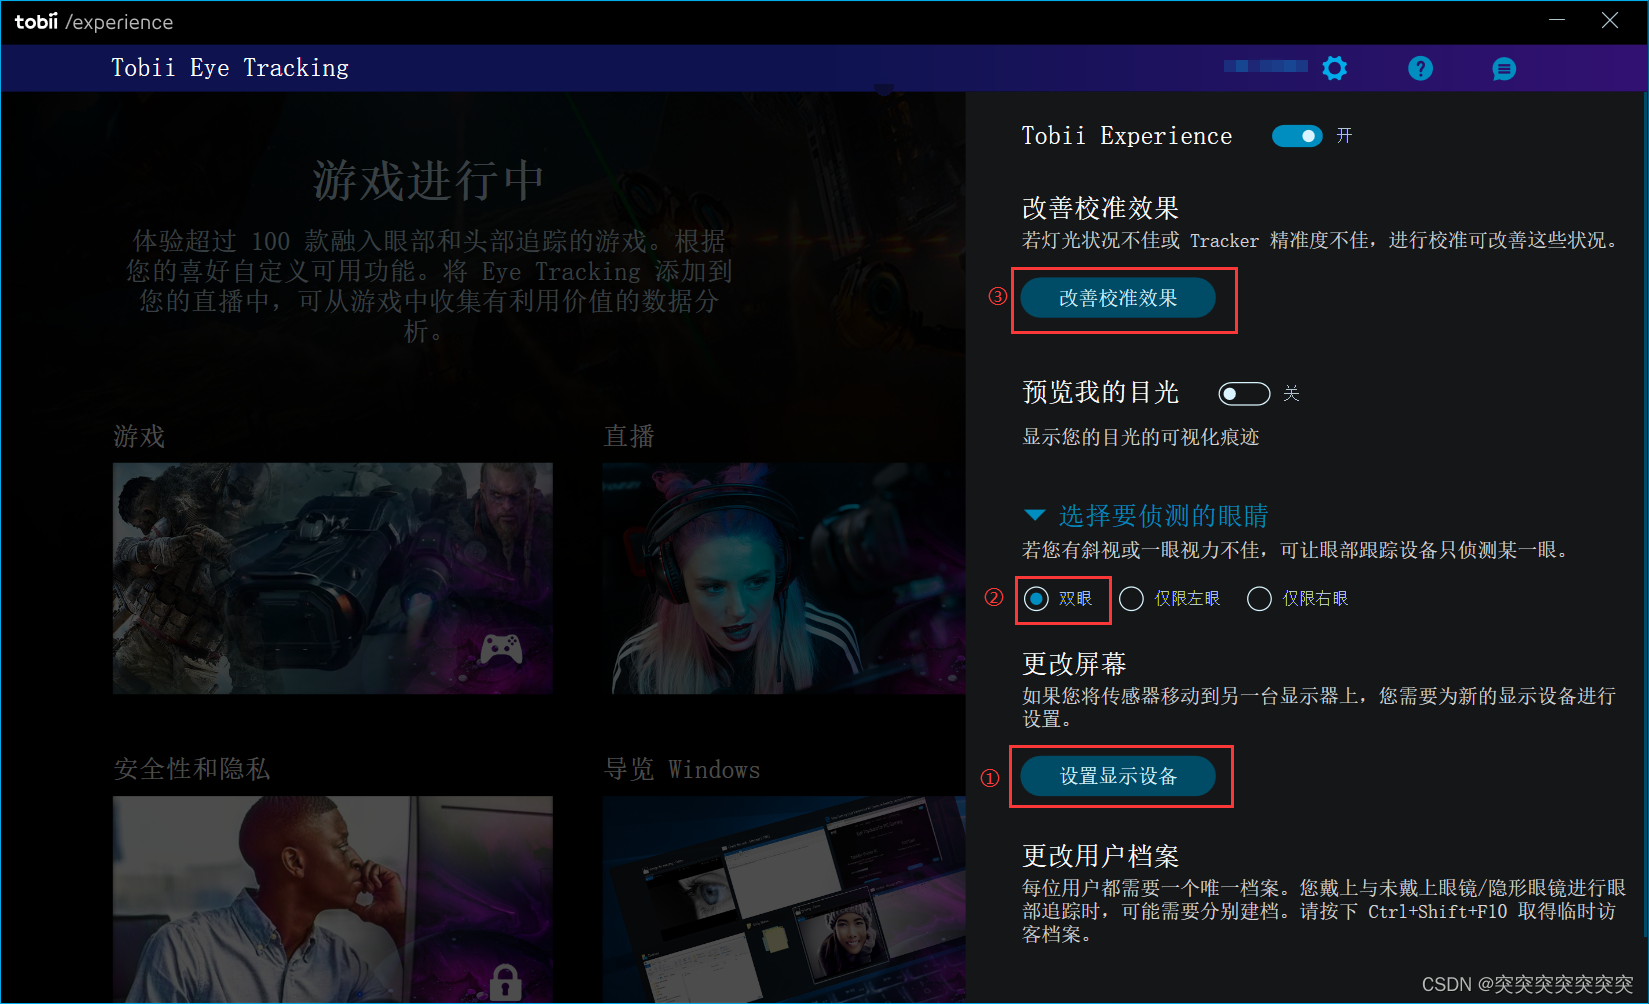The width and height of the screenshot is (1649, 1004).
Task: Collapse the 选择要侦测的眼睛 section arrow
Action: point(1035,515)
